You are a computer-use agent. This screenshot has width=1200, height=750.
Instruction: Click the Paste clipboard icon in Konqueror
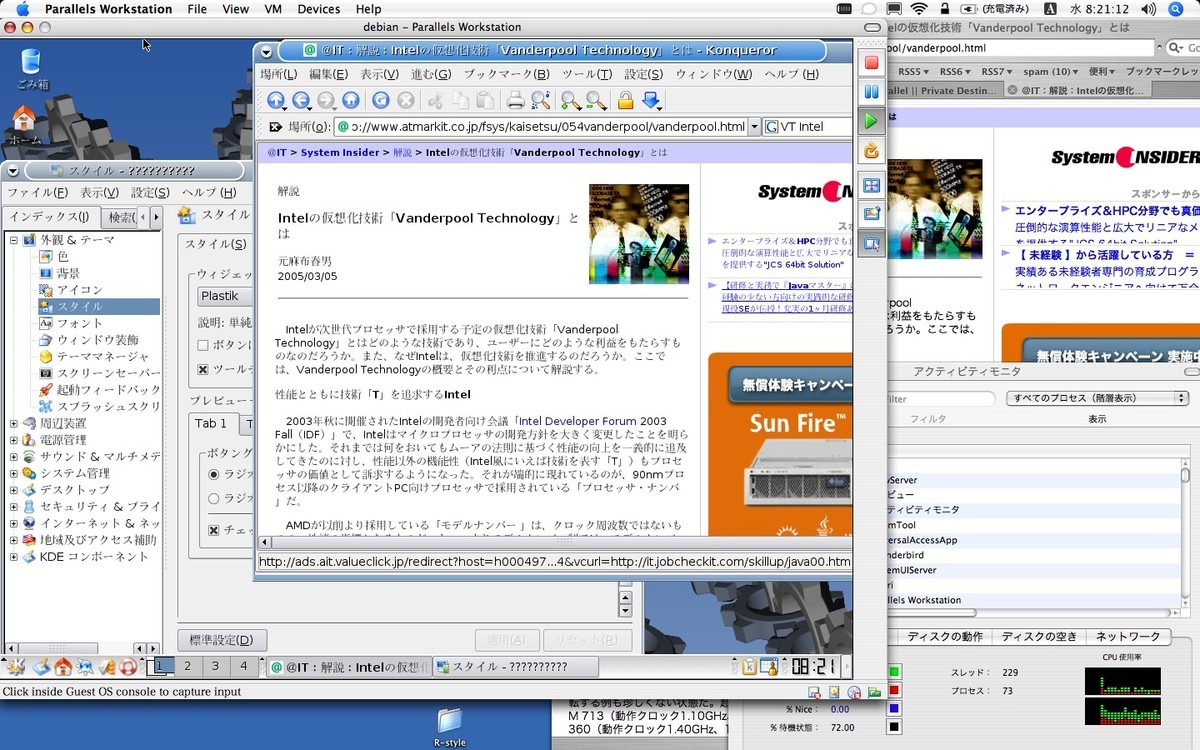tap(484, 100)
